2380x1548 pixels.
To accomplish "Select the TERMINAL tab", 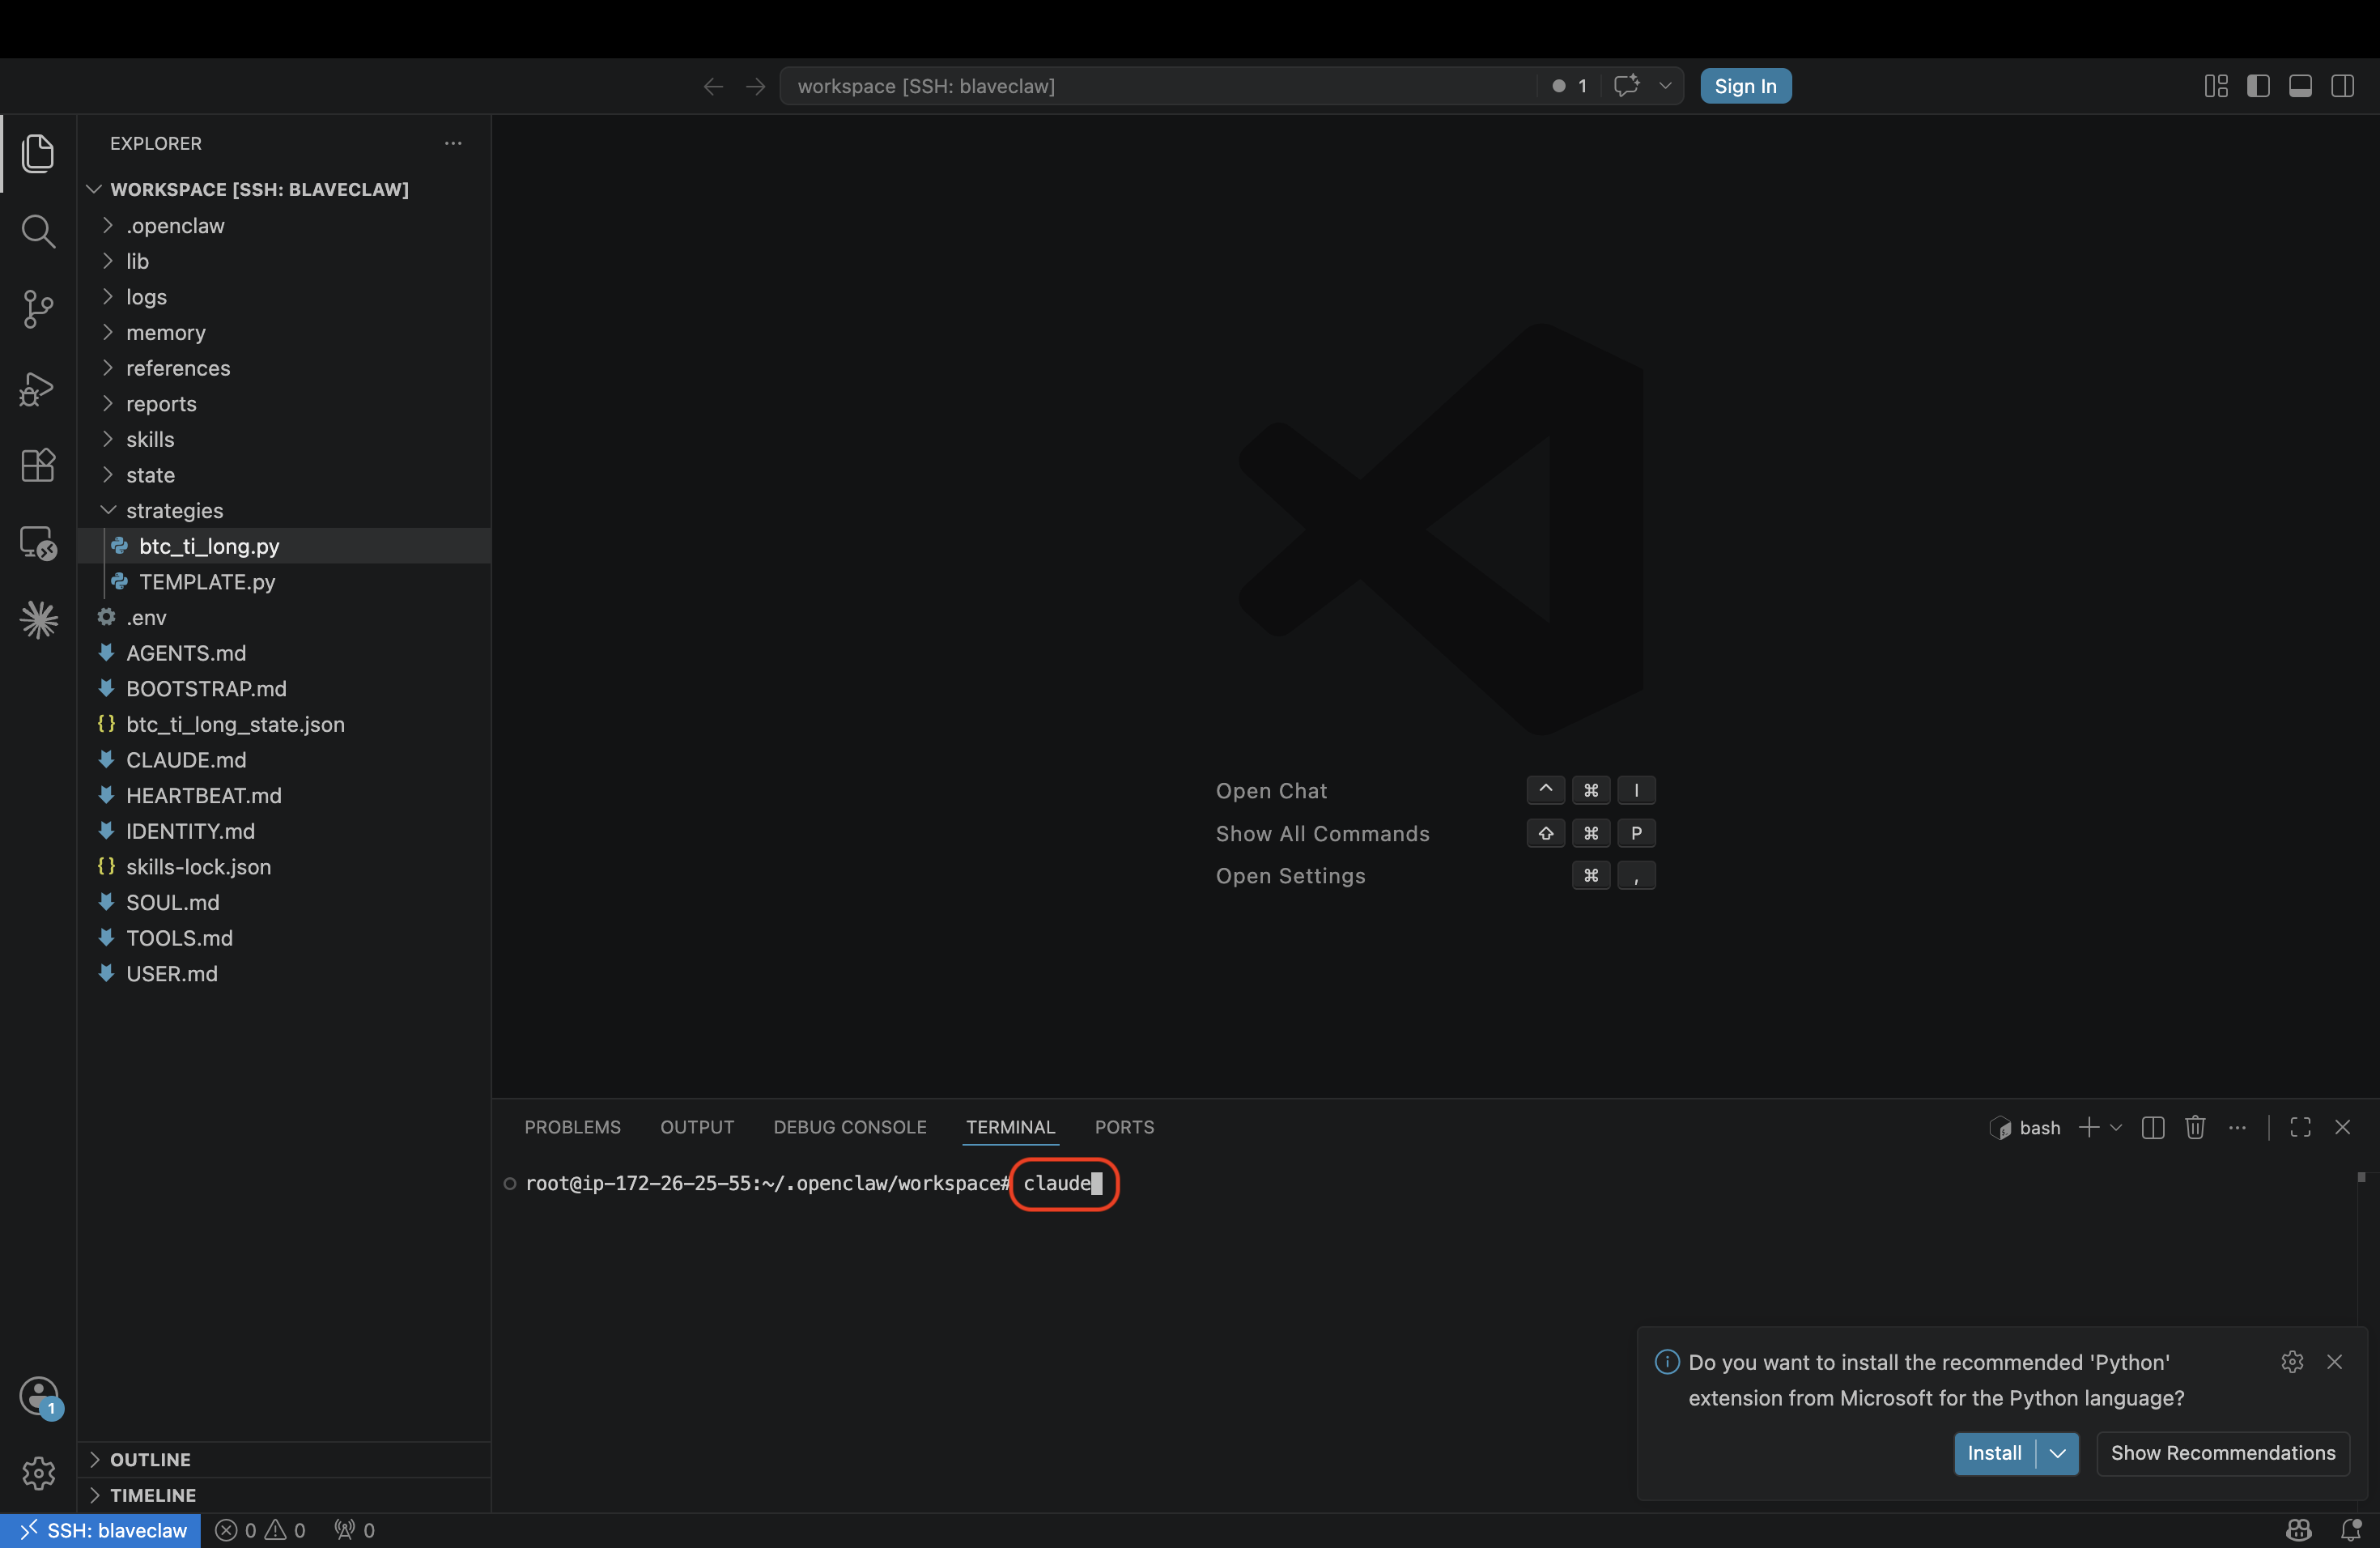I will pyautogui.click(x=1010, y=1127).
